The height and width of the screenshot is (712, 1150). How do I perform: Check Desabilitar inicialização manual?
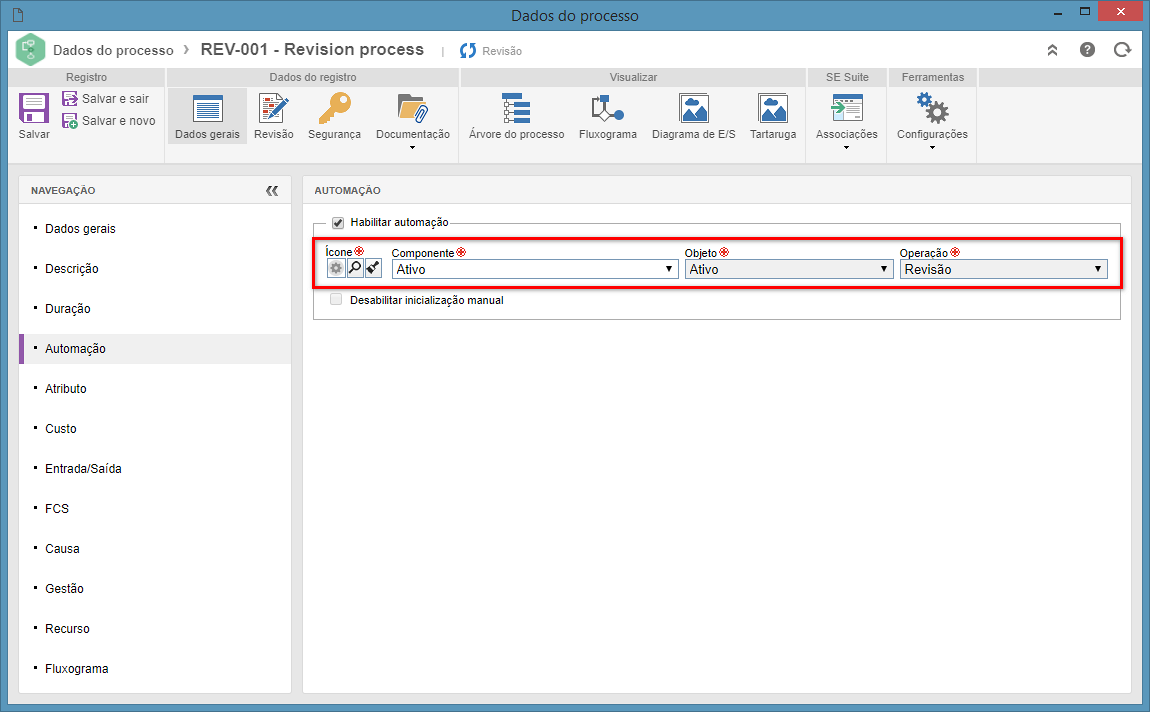coord(336,299)
